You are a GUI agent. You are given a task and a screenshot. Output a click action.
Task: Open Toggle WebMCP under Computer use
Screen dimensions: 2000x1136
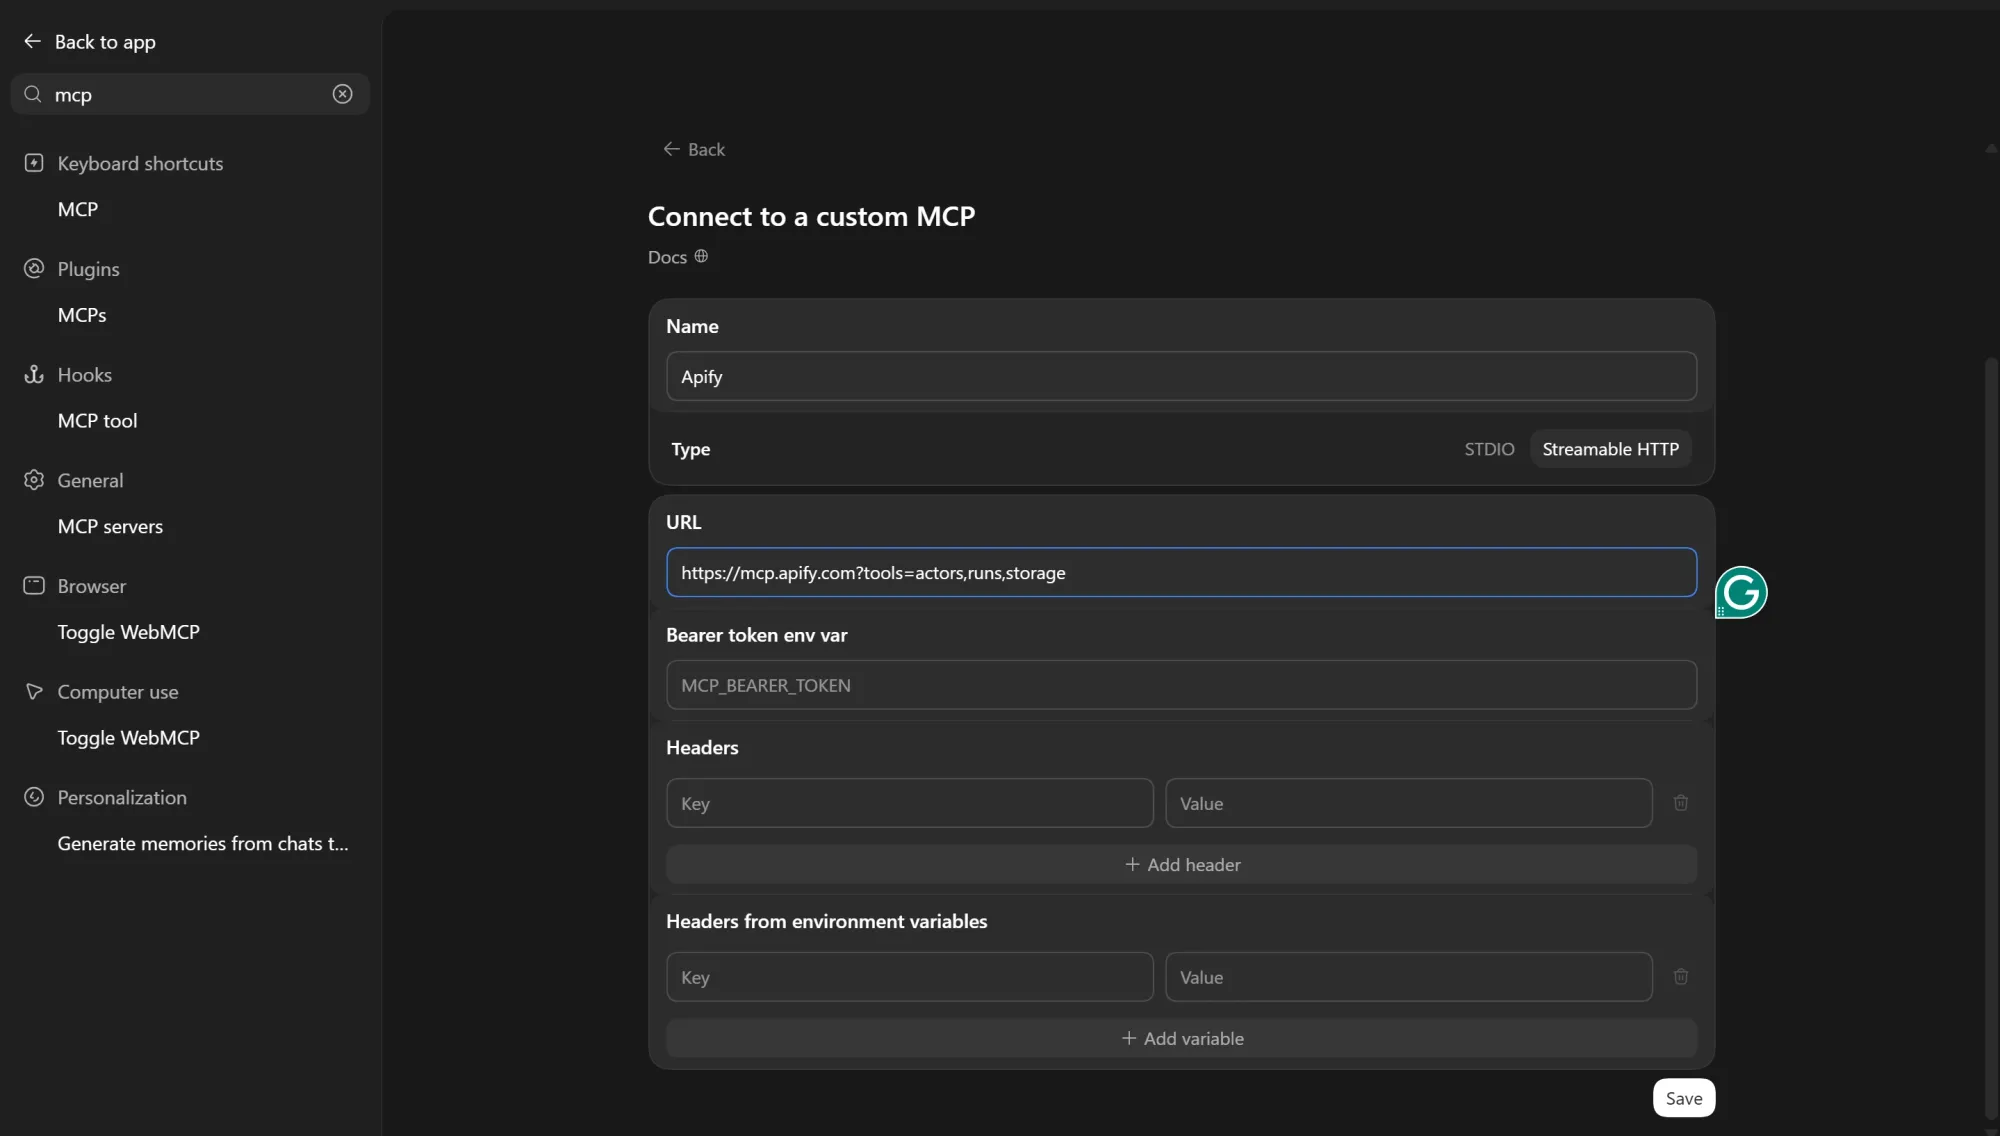128,738
